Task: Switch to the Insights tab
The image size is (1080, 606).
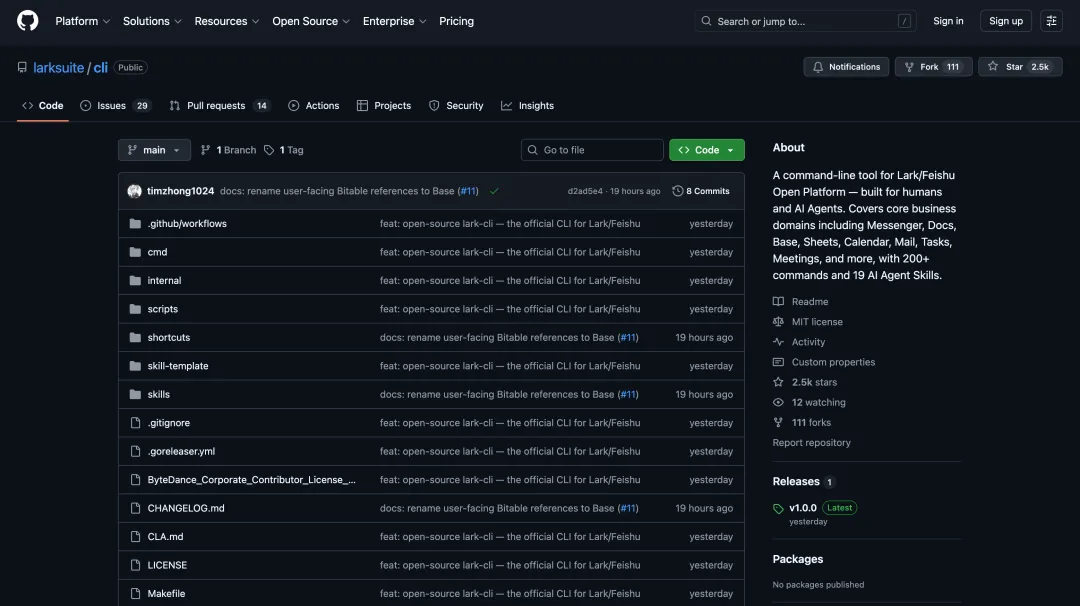Action: 528,105
